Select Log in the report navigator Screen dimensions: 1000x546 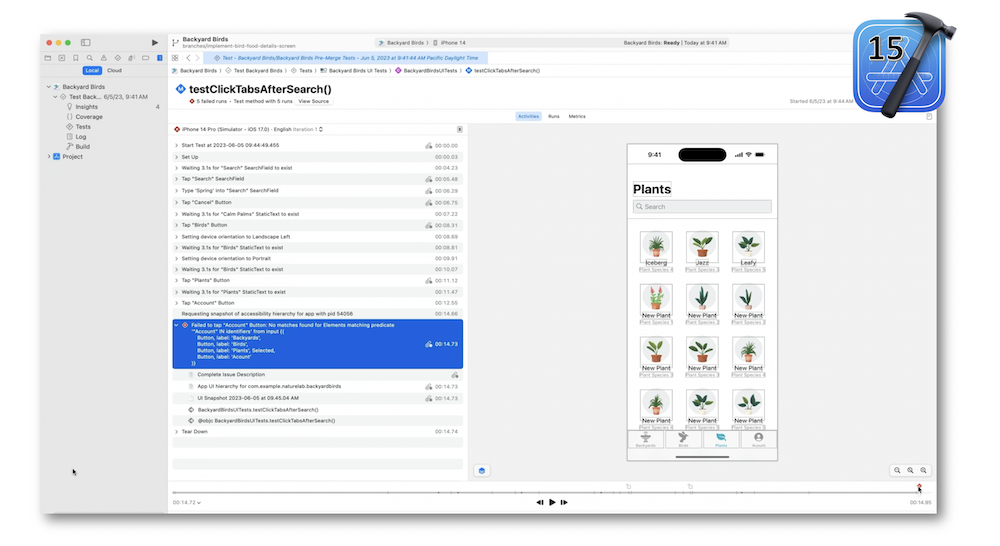pyautogui.click(x=80, y=136)
